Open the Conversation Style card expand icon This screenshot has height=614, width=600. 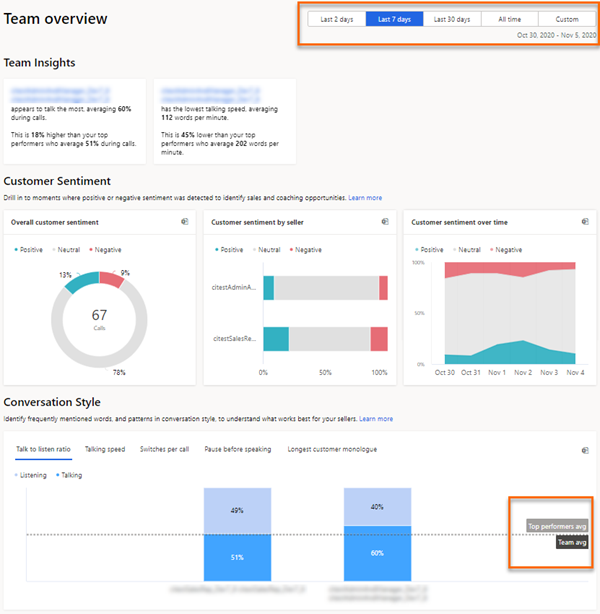(583, 450)
